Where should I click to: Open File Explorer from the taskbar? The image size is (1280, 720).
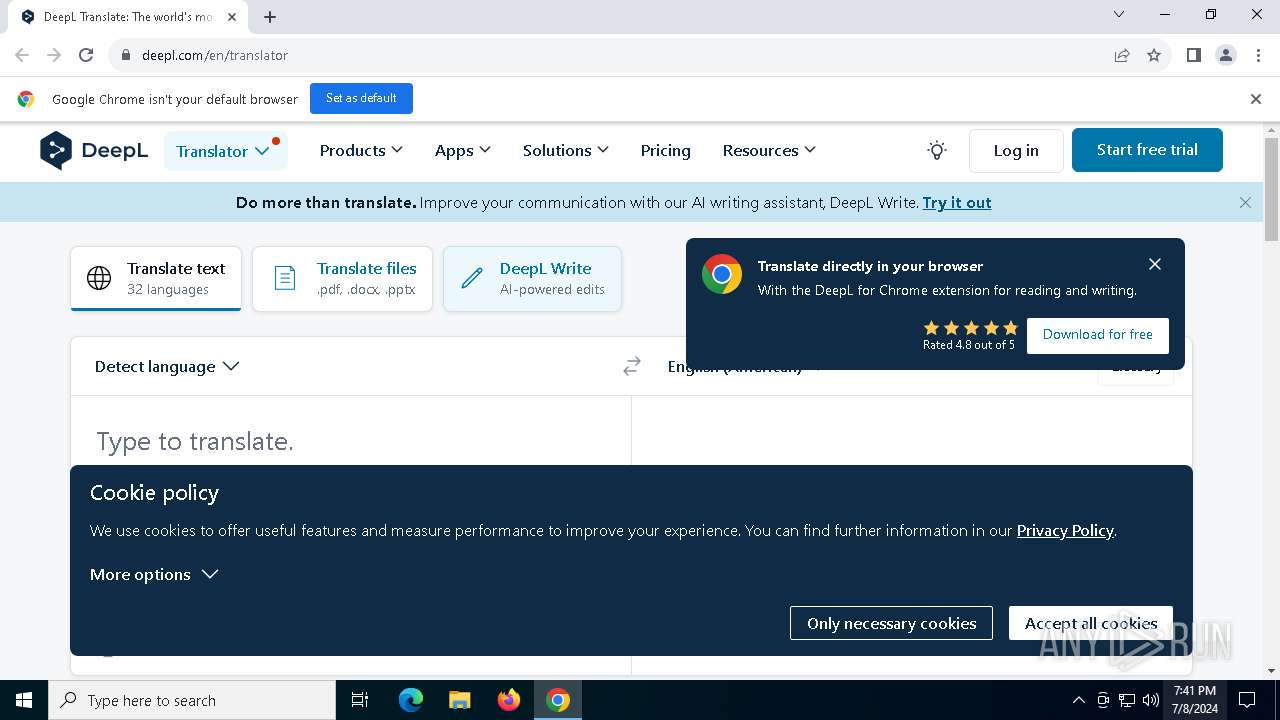[460, 700]
